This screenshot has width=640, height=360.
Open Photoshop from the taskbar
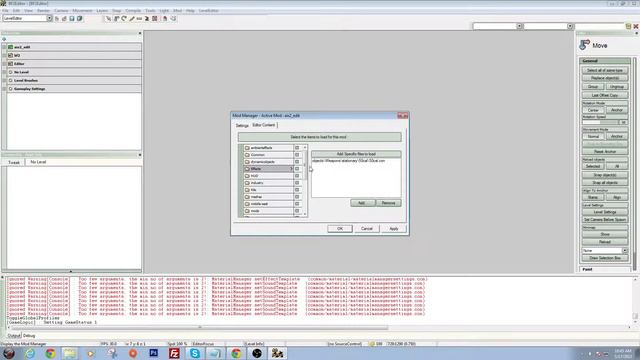pyautogui.click(x=153, y=353)
